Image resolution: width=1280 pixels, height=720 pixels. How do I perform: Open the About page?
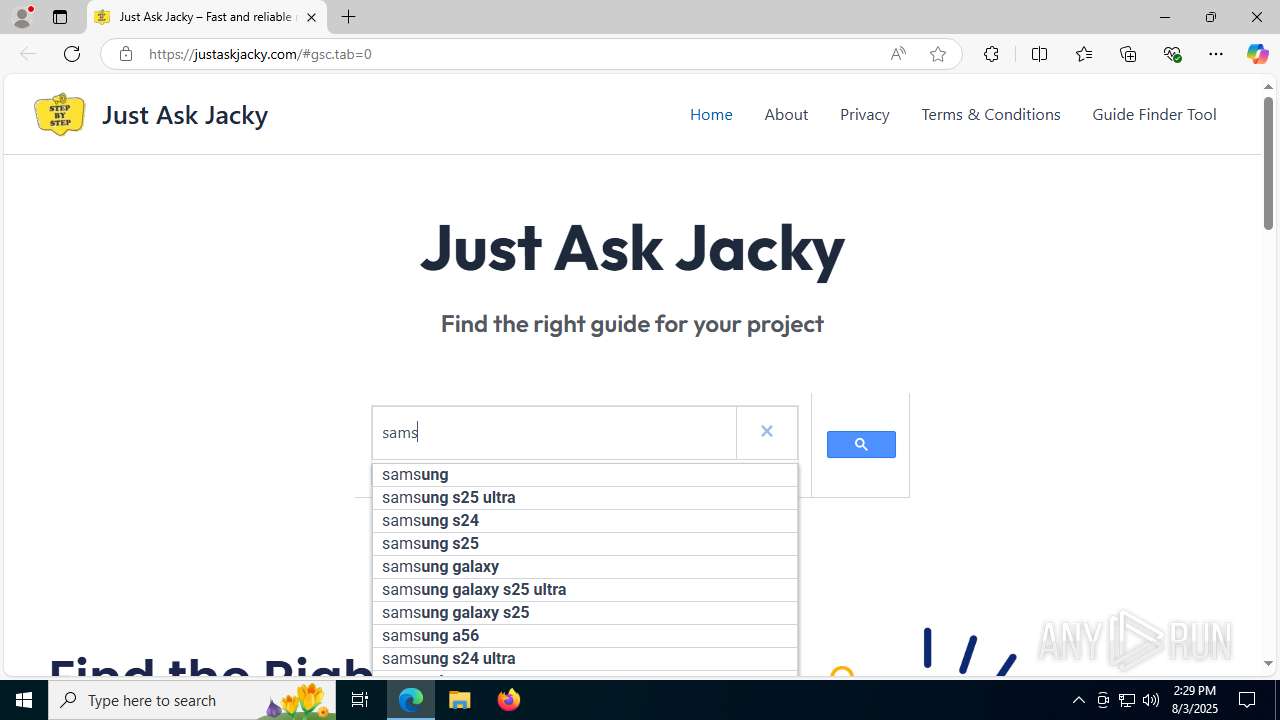[x=786, y=114]
